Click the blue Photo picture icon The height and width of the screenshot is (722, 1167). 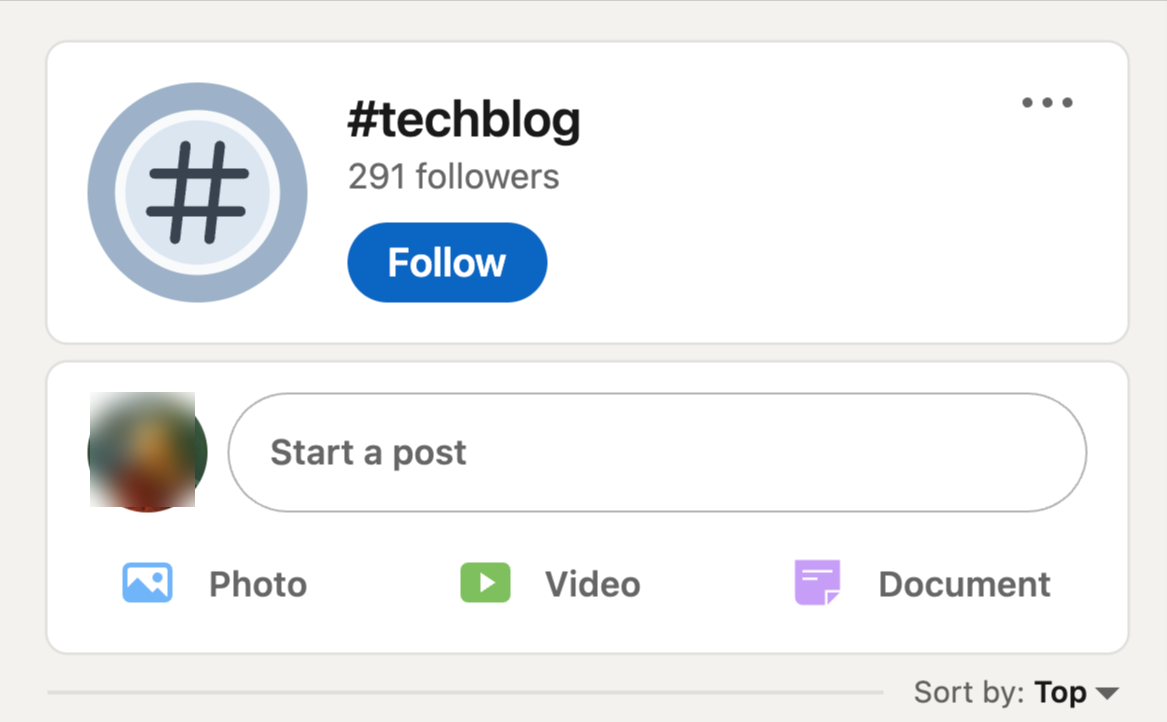(147, 583)
